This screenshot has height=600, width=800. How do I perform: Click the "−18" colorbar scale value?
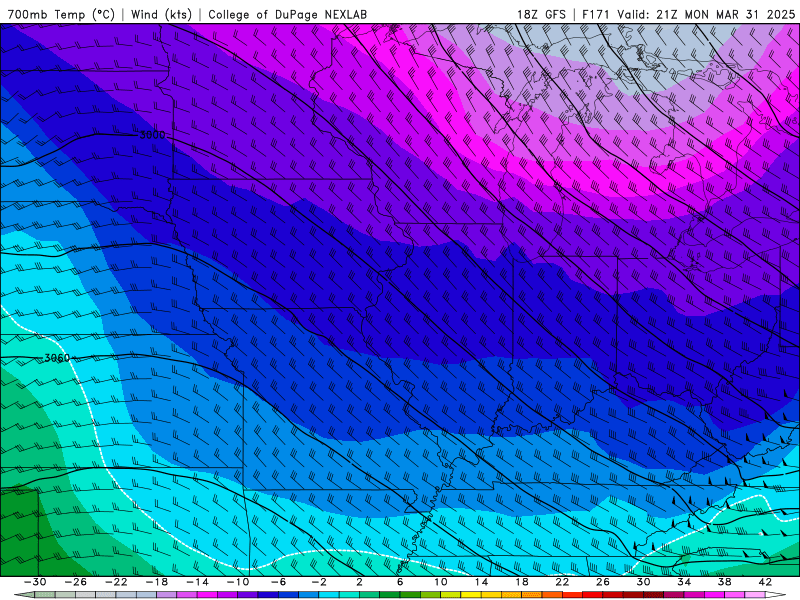[157, 582]
